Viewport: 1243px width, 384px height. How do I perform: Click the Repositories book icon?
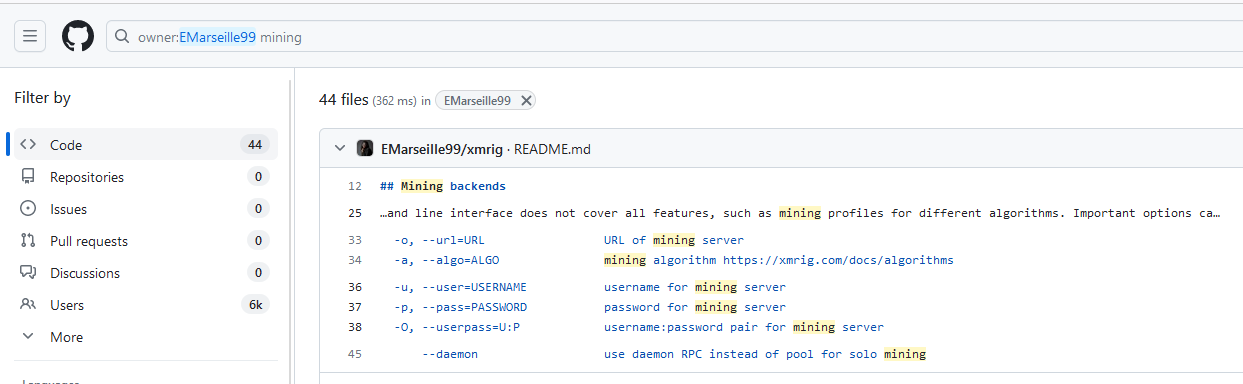pos(28,177)
